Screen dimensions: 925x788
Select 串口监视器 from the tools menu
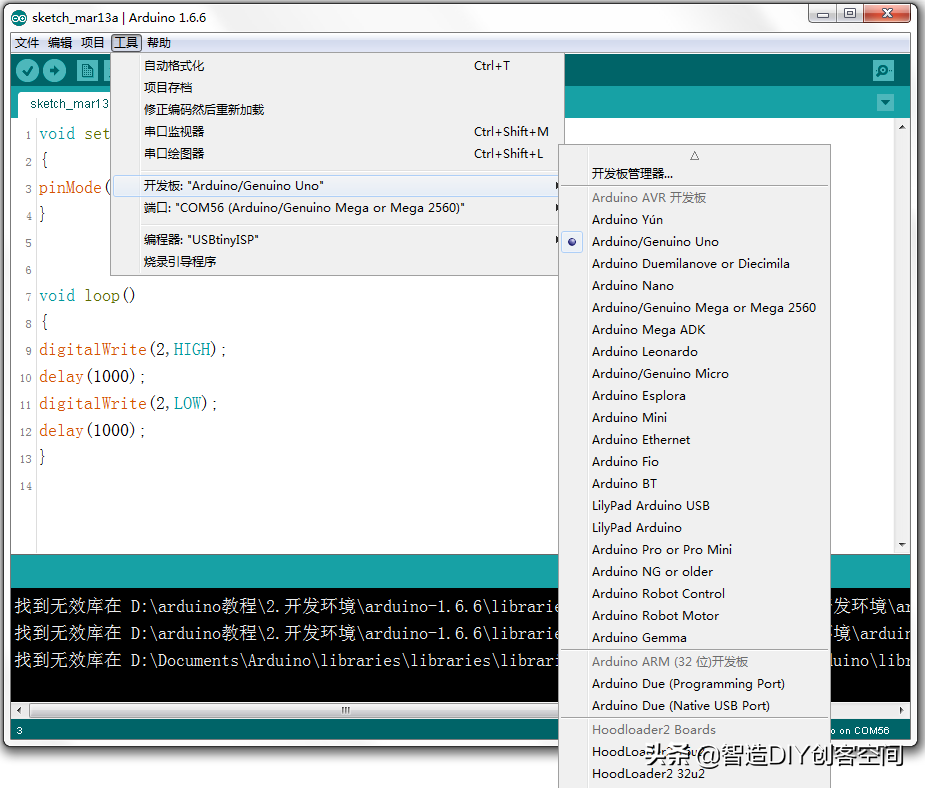click(x=174, y=132)
